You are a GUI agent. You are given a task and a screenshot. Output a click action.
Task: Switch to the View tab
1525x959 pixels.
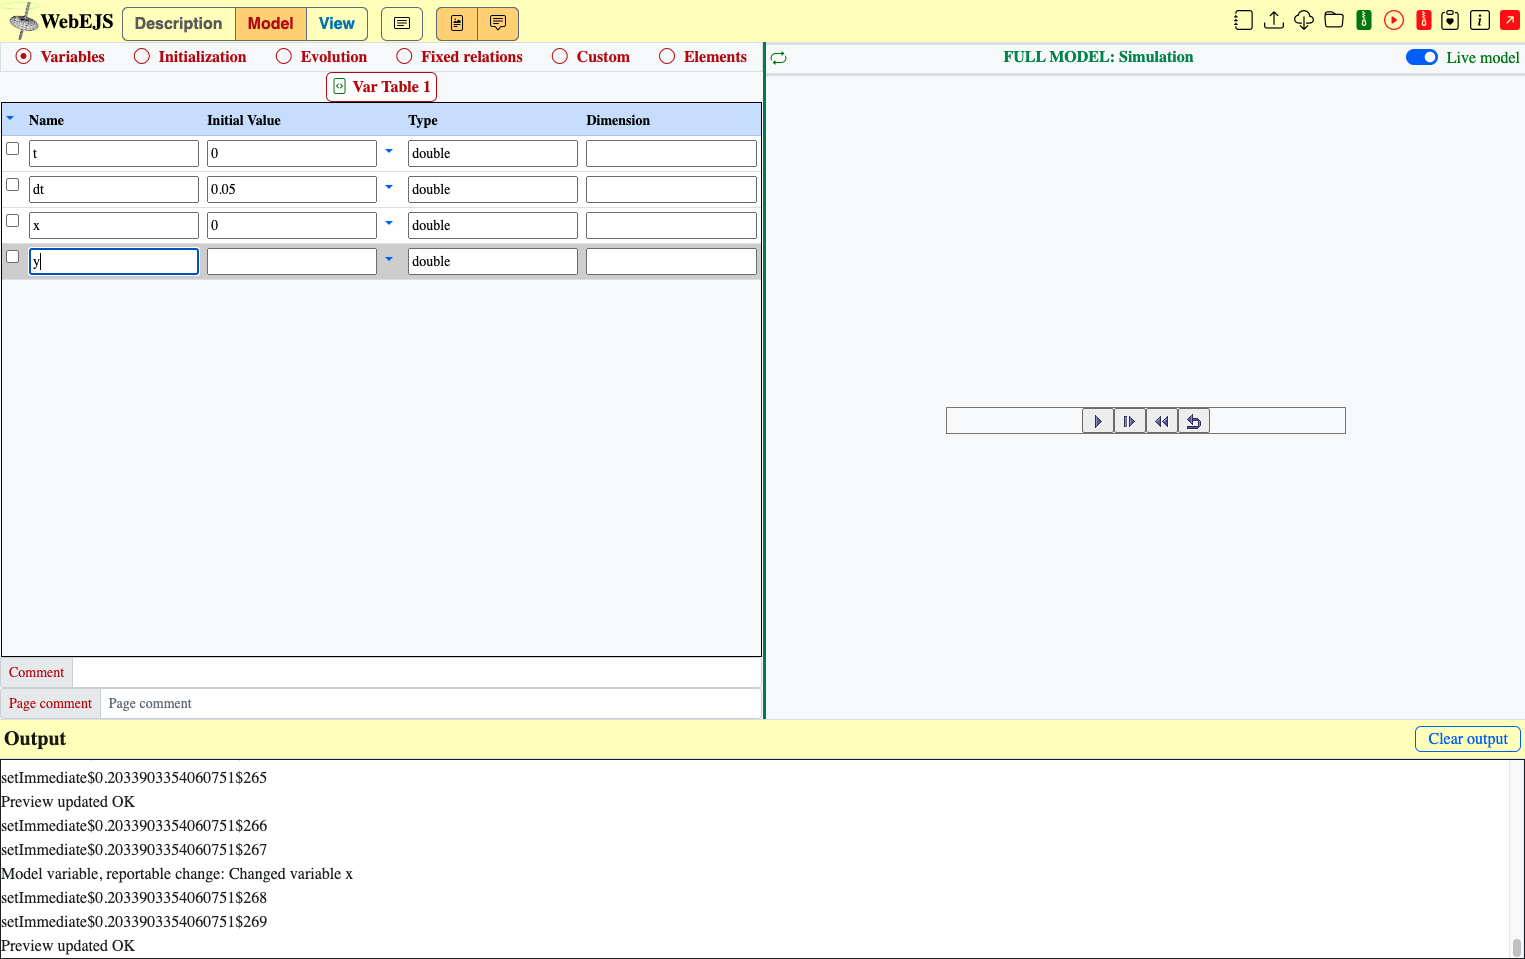pyautogui.click(x=337, y=23)
